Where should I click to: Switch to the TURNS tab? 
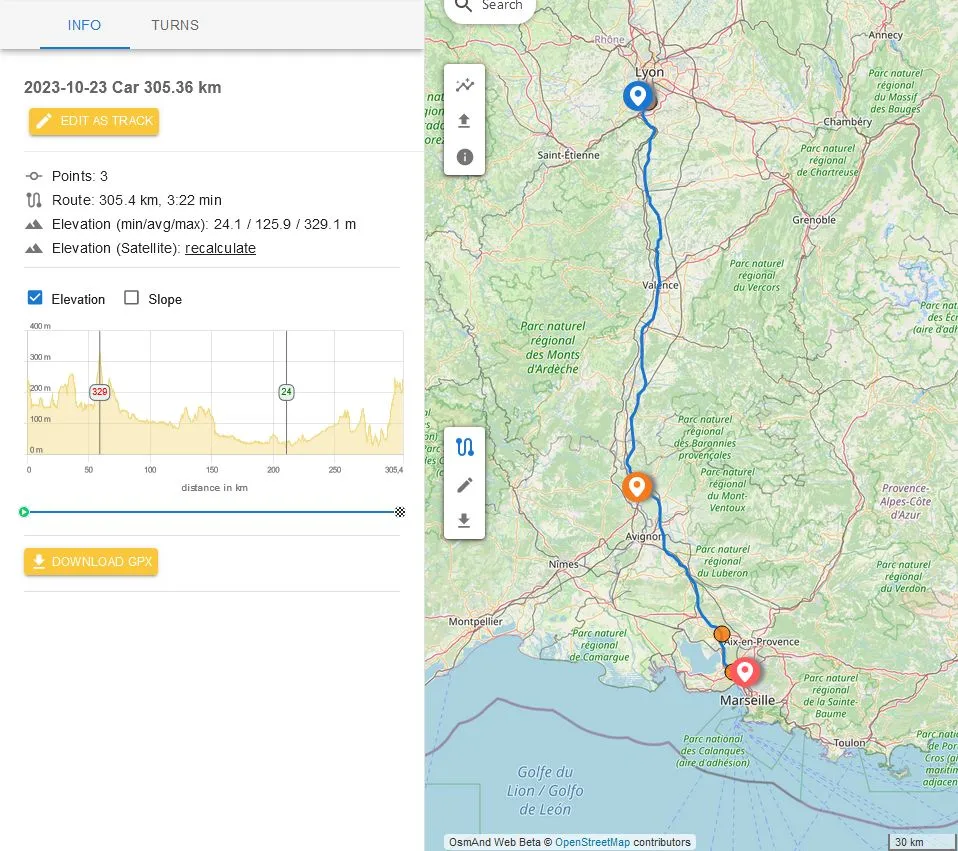[x=175, y=25]
